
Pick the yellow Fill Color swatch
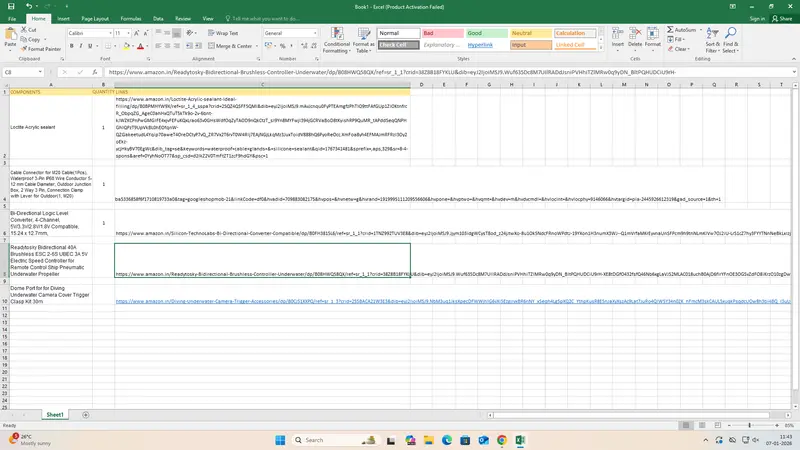tap(126, 46)
